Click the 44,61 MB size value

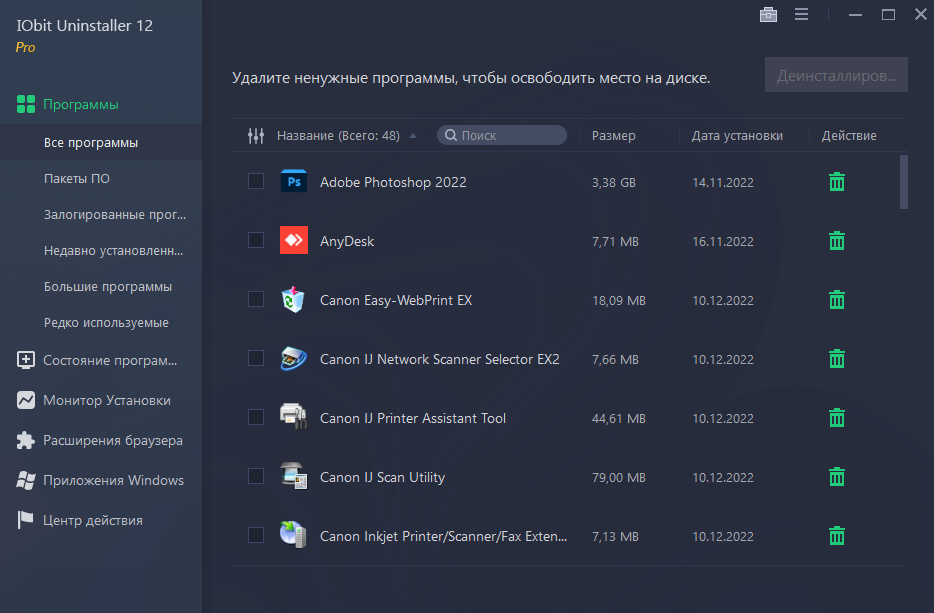618,418
